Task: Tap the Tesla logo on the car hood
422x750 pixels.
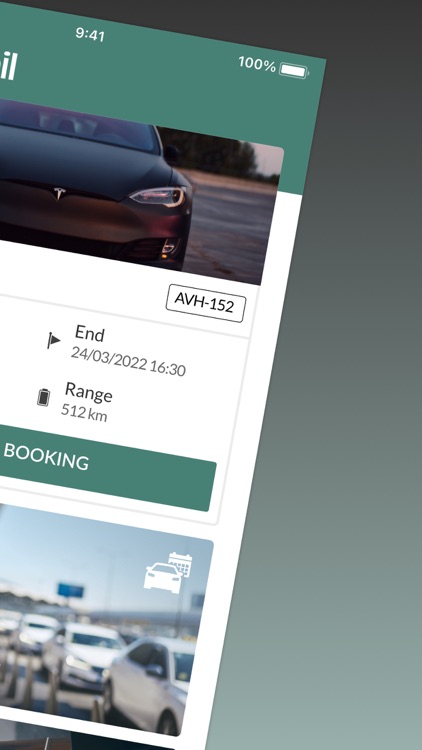Action: [59, 193]
